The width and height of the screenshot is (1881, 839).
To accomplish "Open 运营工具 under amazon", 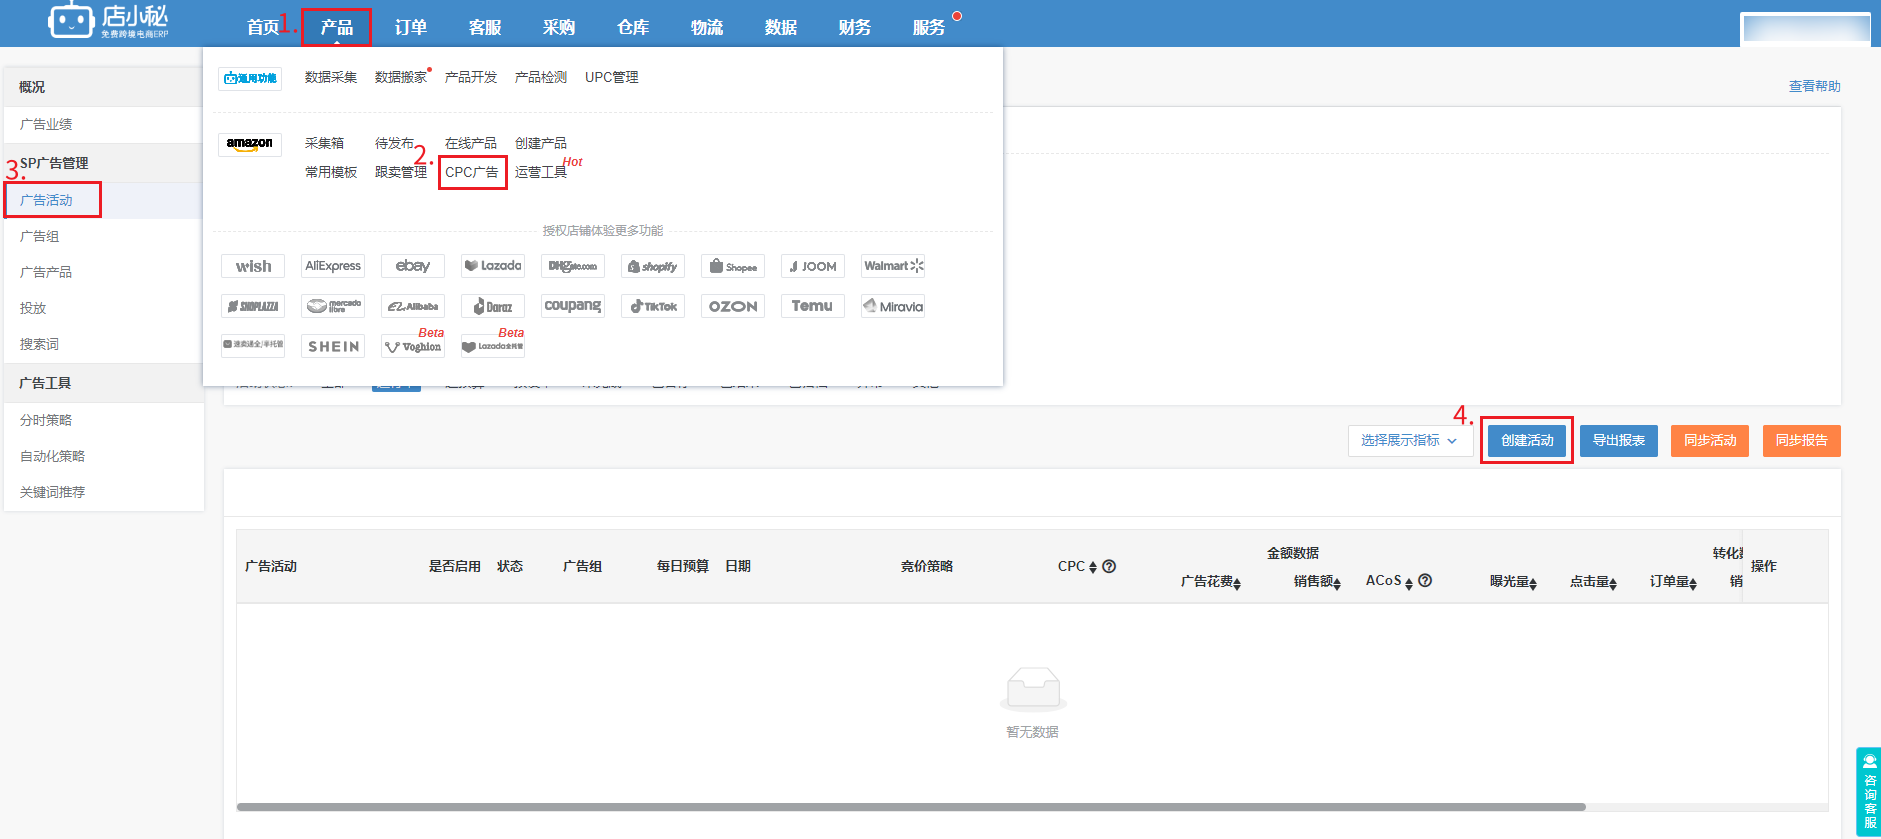I will click(541, 172).
